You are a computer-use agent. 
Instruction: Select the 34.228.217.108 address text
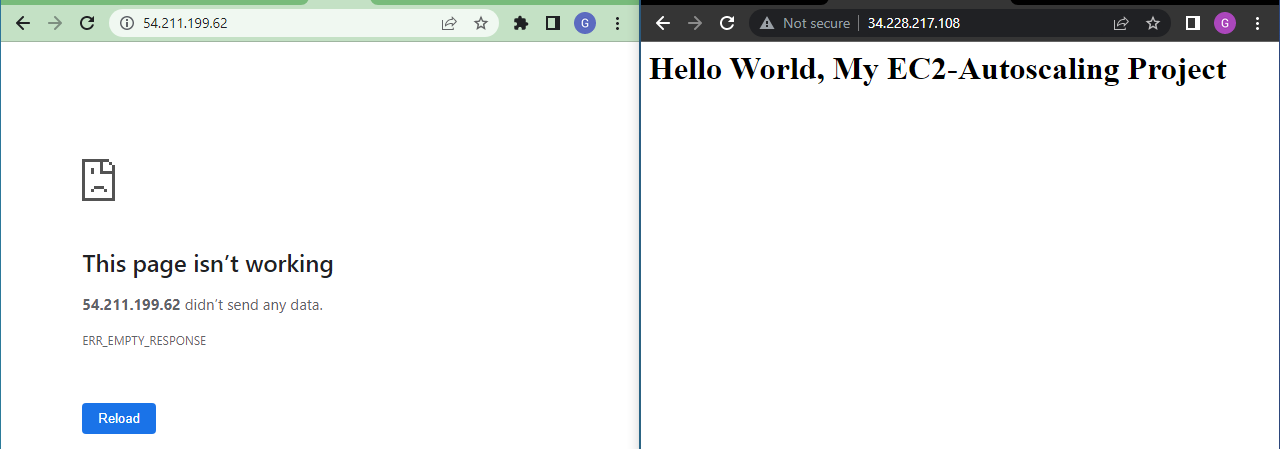[x=914, y=23]
